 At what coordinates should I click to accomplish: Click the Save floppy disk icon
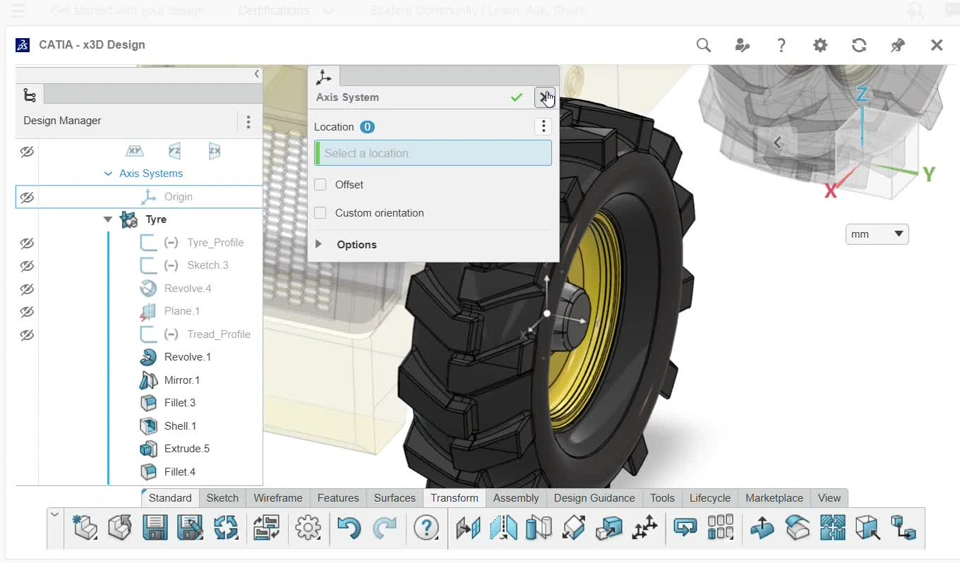coord(155,528)
